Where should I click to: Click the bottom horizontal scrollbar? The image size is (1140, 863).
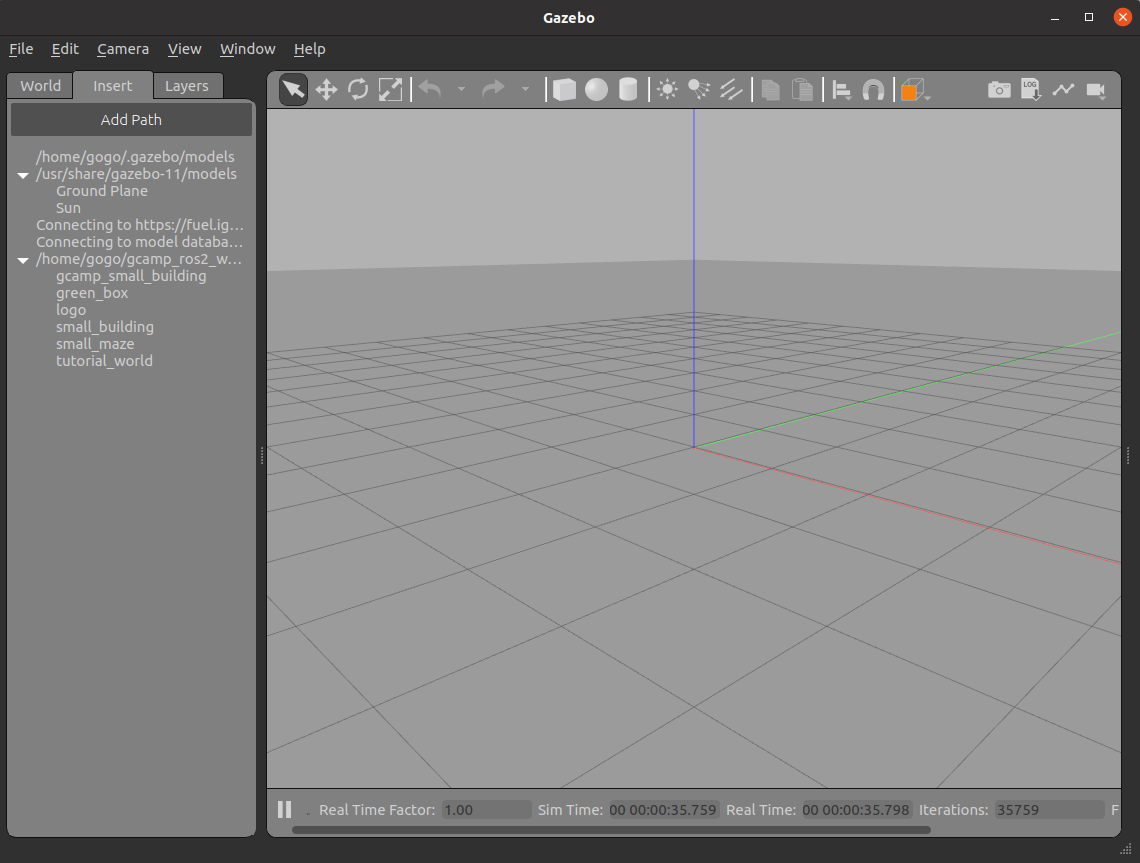(x=611, y=830)
